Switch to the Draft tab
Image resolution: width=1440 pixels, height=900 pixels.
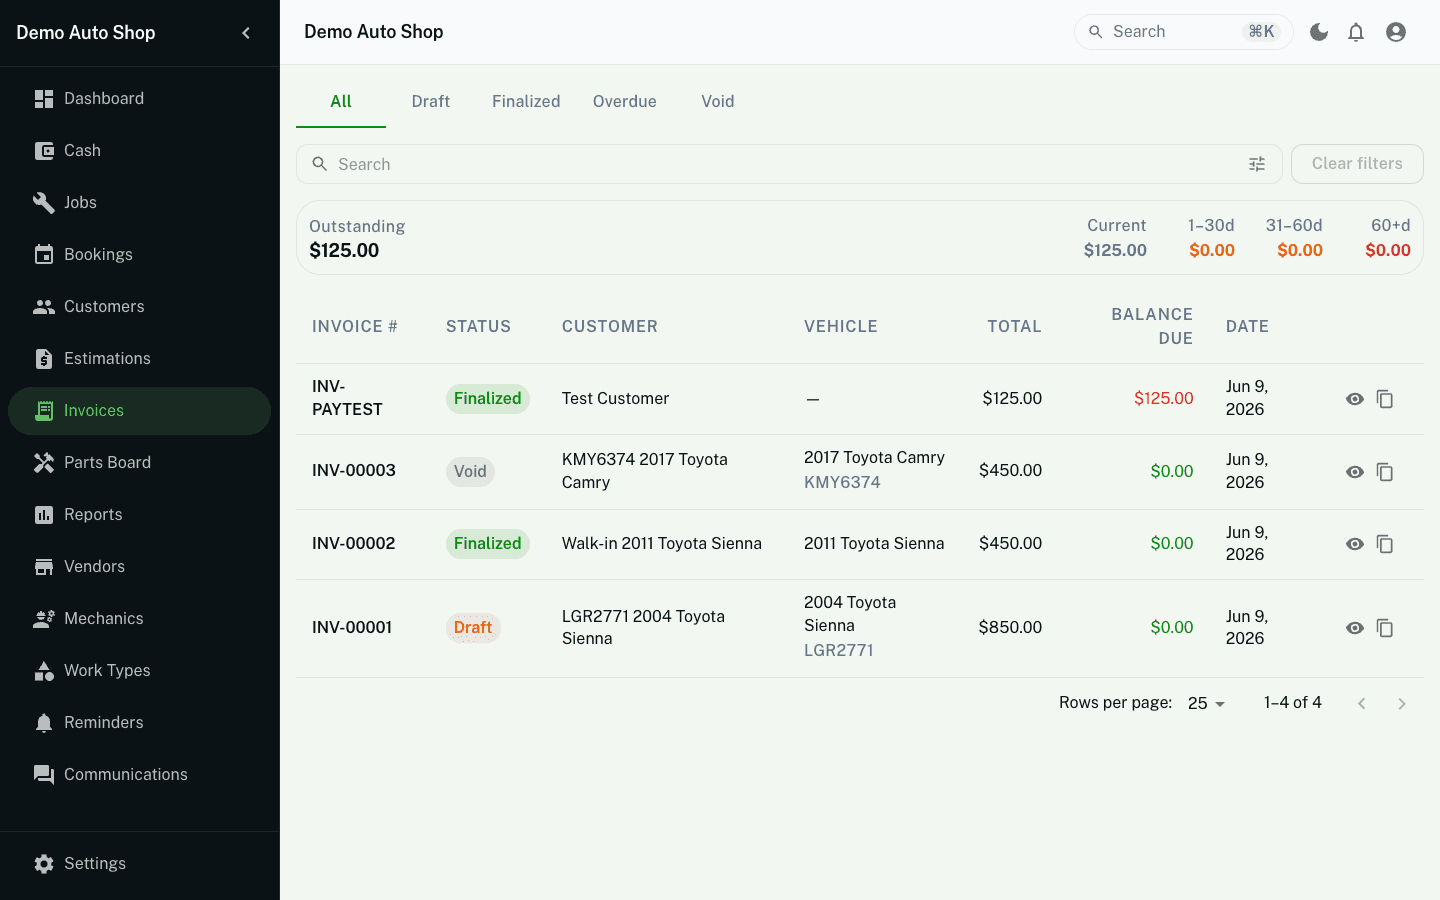(431, 102)
